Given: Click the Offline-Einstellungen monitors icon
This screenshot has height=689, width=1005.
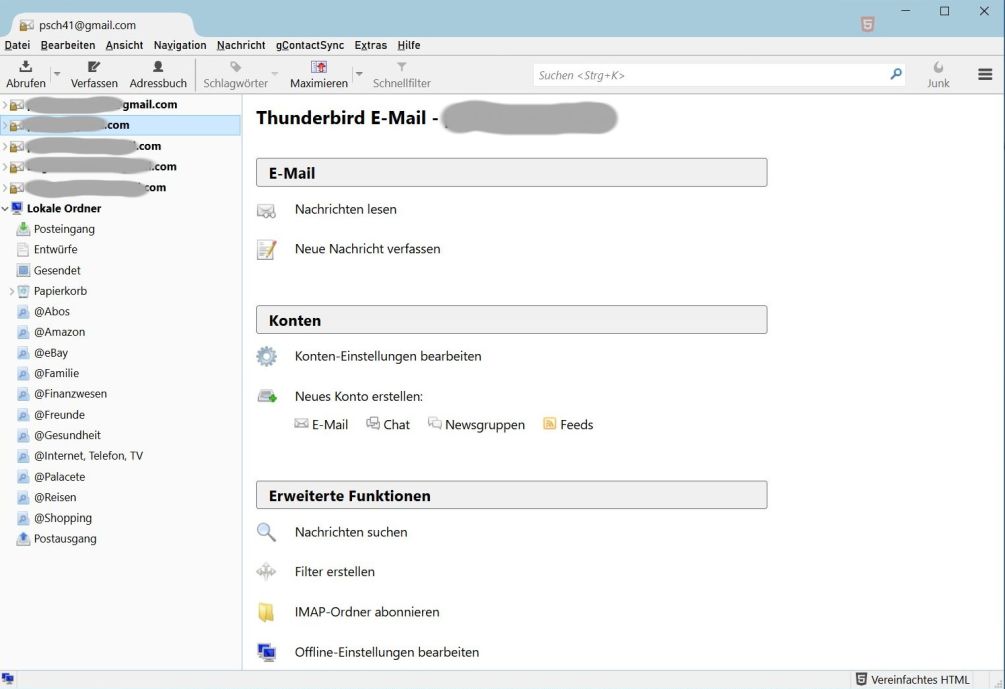Looking at the screenshot, I should [x=266, y=652].
